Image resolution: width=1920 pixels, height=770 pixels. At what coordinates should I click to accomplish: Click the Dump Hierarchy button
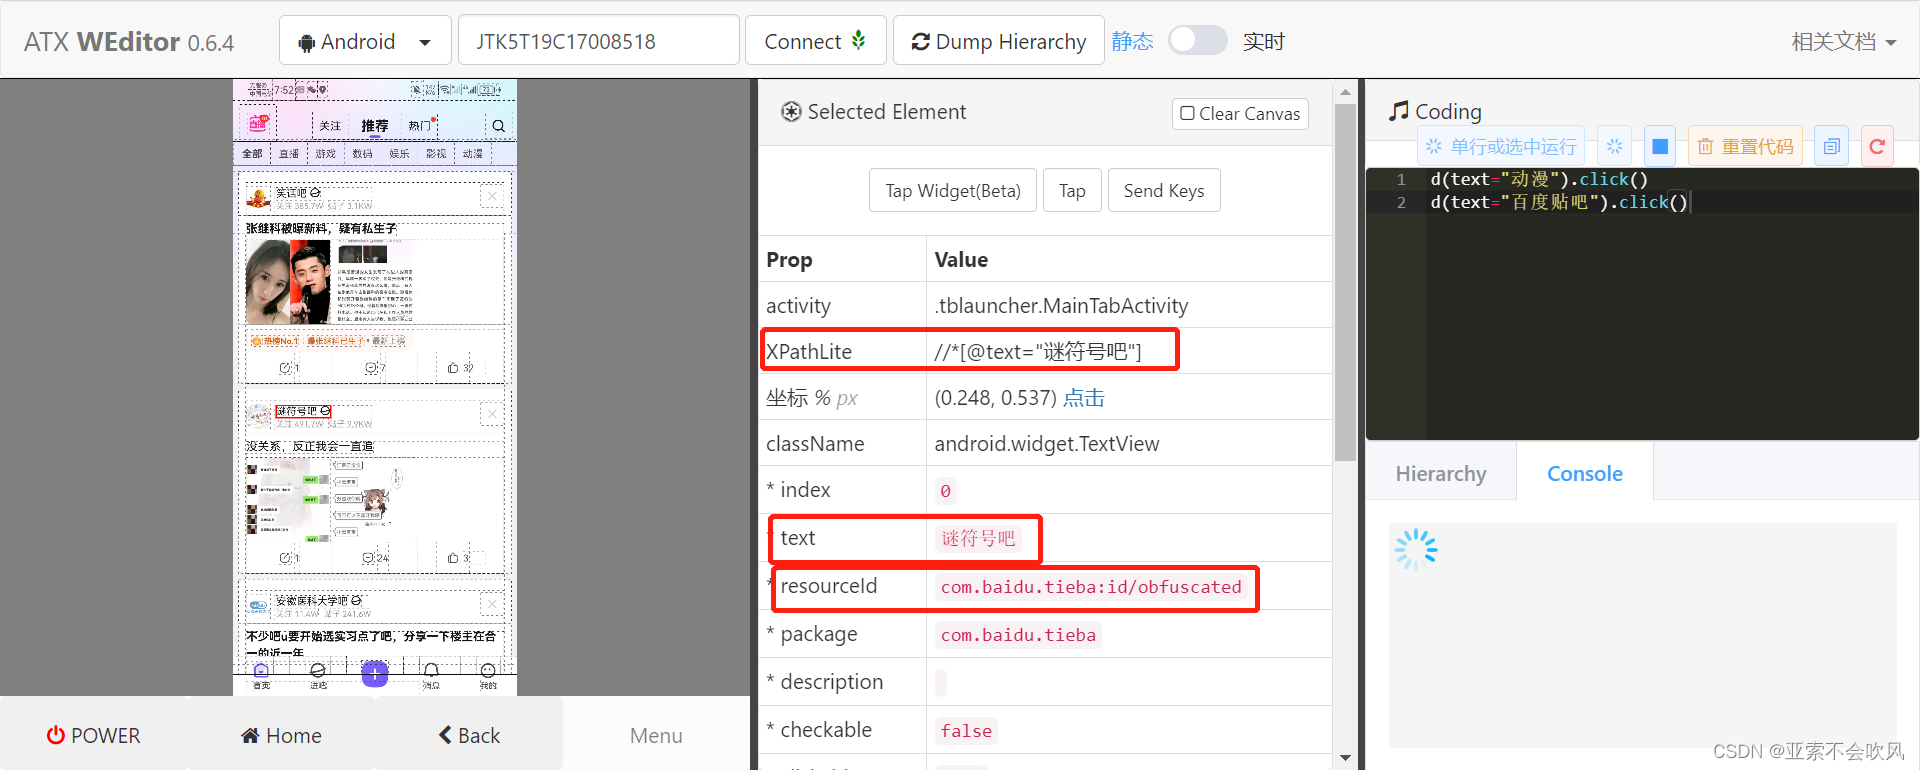999,41
